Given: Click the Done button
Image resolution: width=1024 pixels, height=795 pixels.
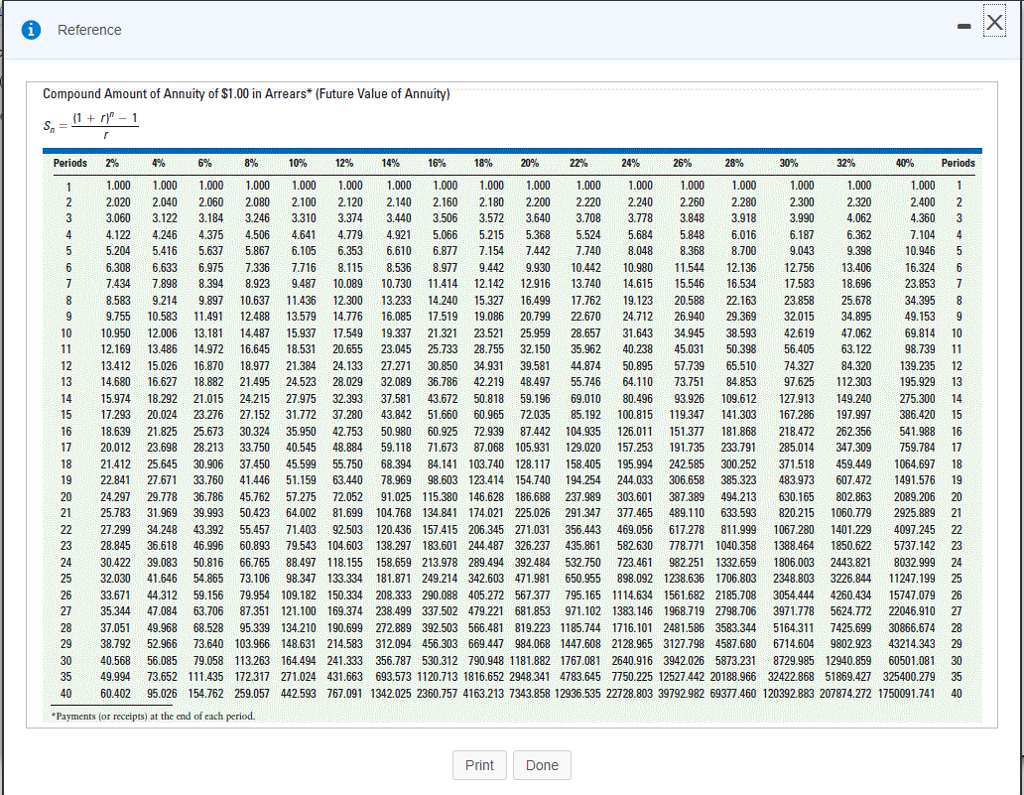Looking at the screenshot, I should click(x=542, y=765).
